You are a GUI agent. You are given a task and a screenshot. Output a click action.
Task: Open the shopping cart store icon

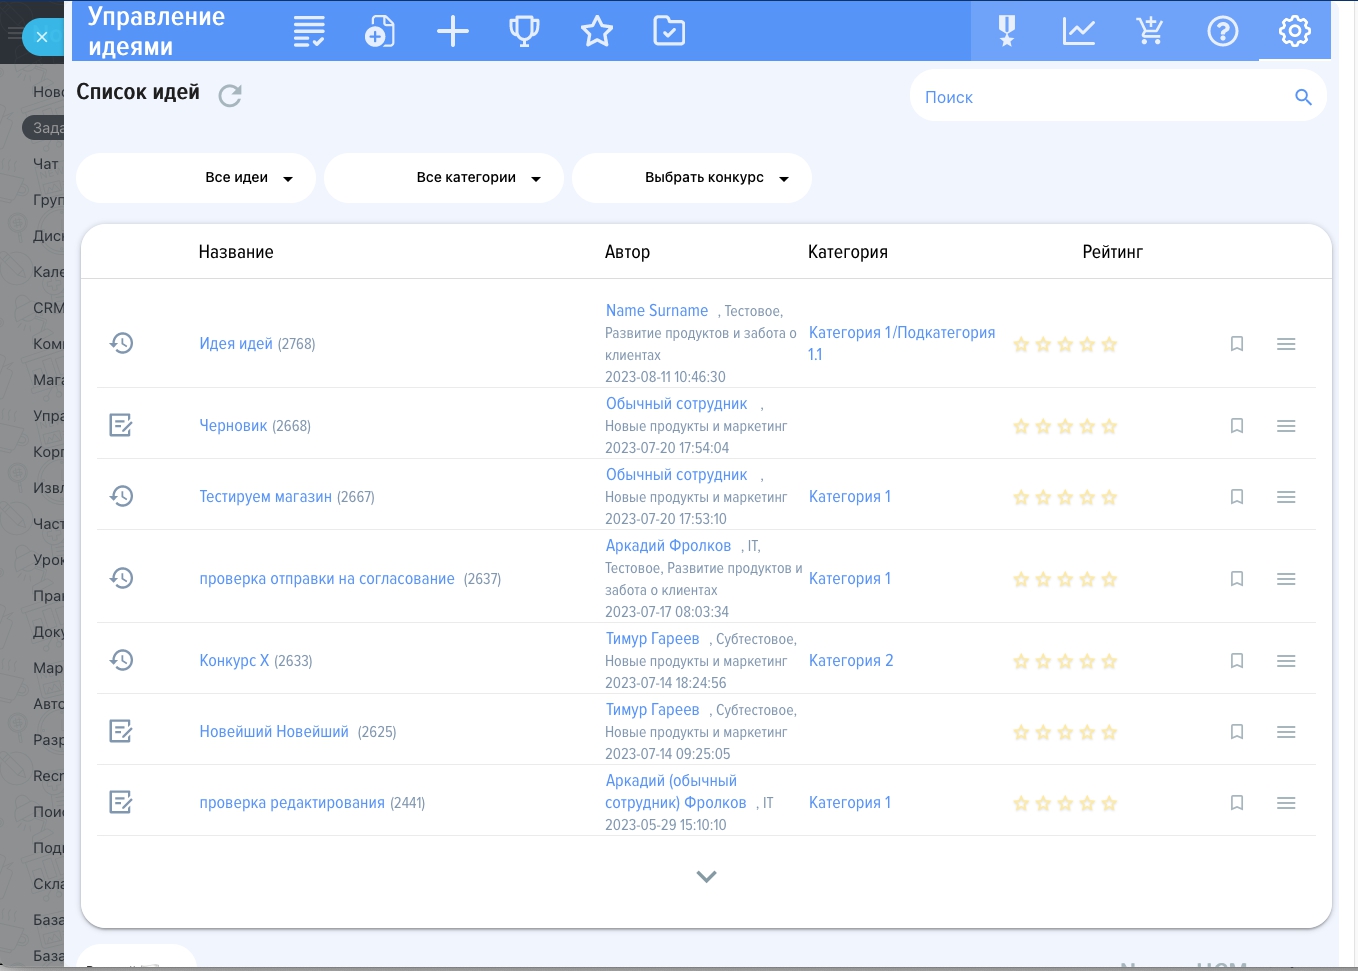pyautogui.click(x=1150, y=31)
